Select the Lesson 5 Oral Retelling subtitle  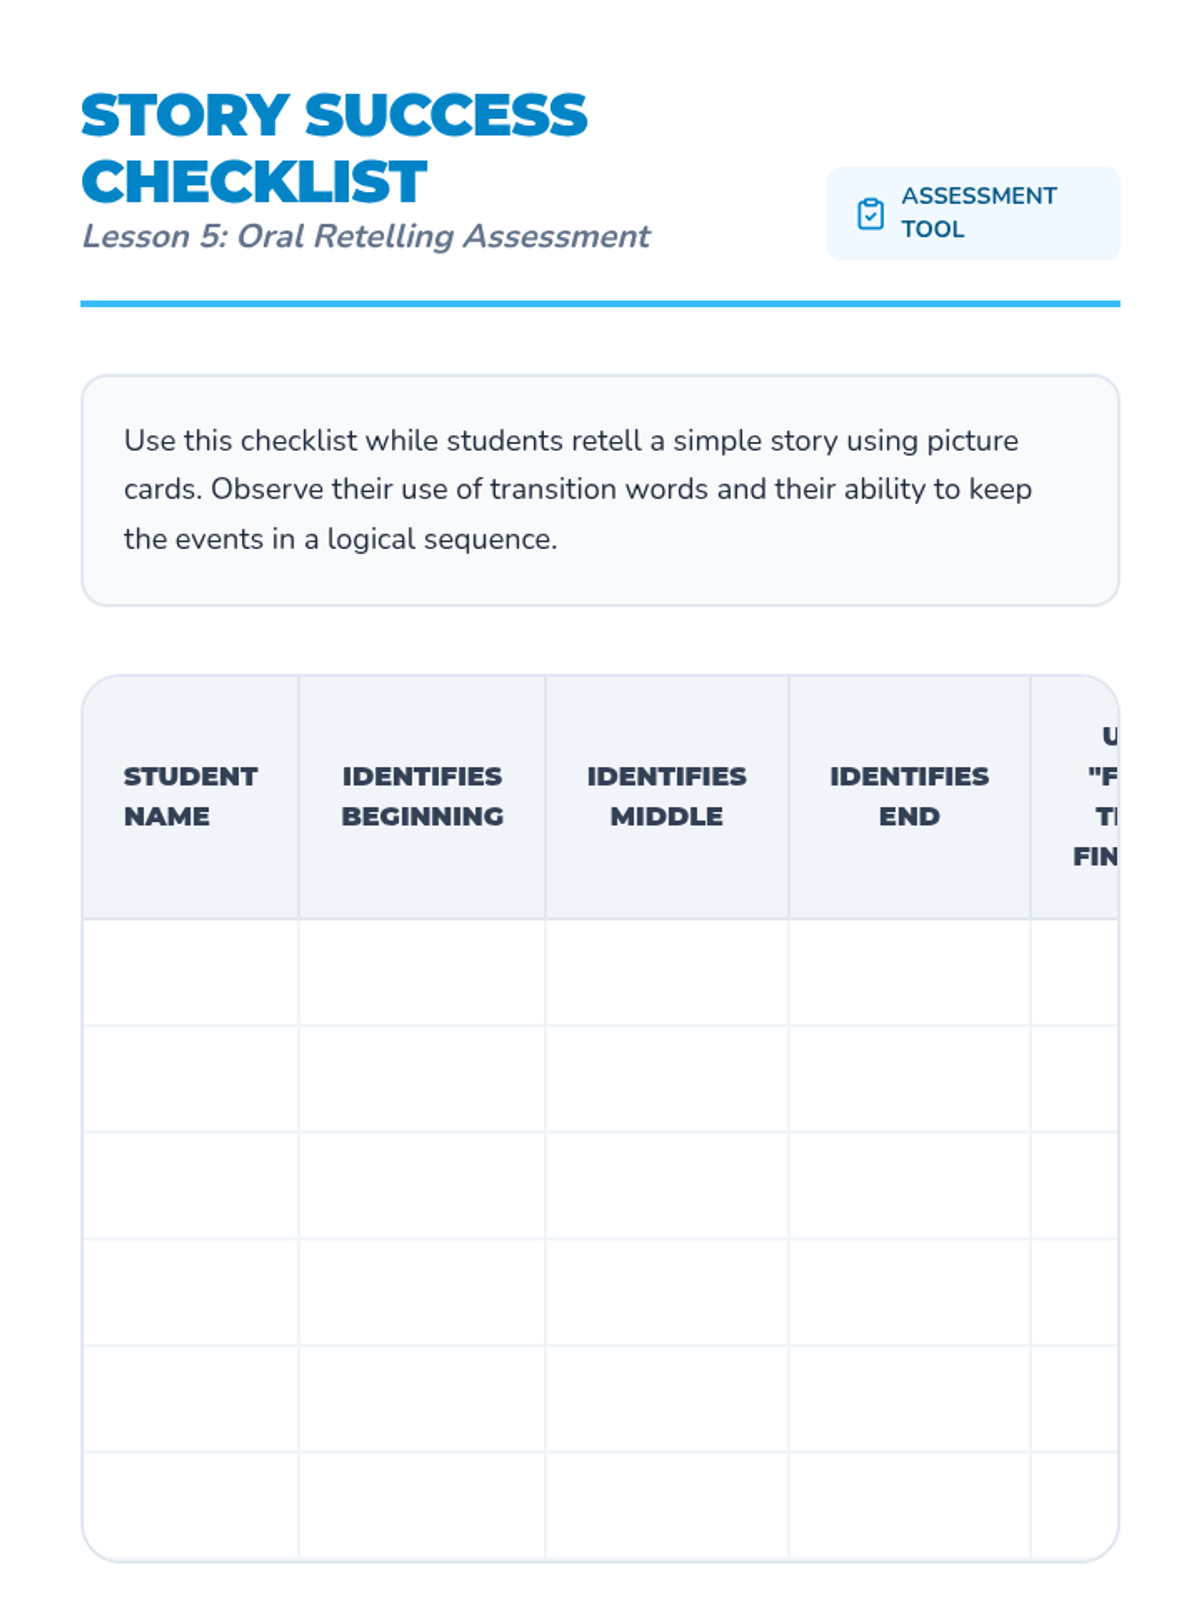pyautogui.click(x=366, y=236)
